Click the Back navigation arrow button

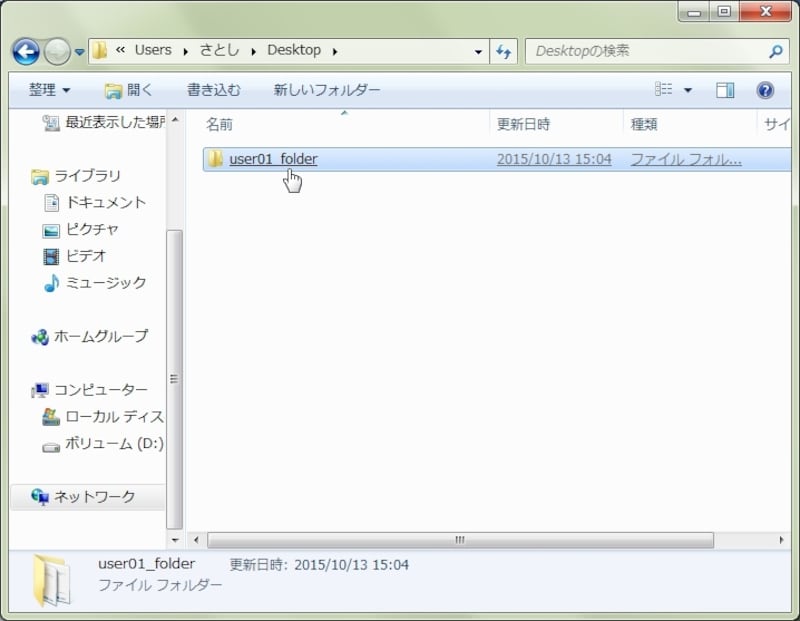tap(26, 51)
